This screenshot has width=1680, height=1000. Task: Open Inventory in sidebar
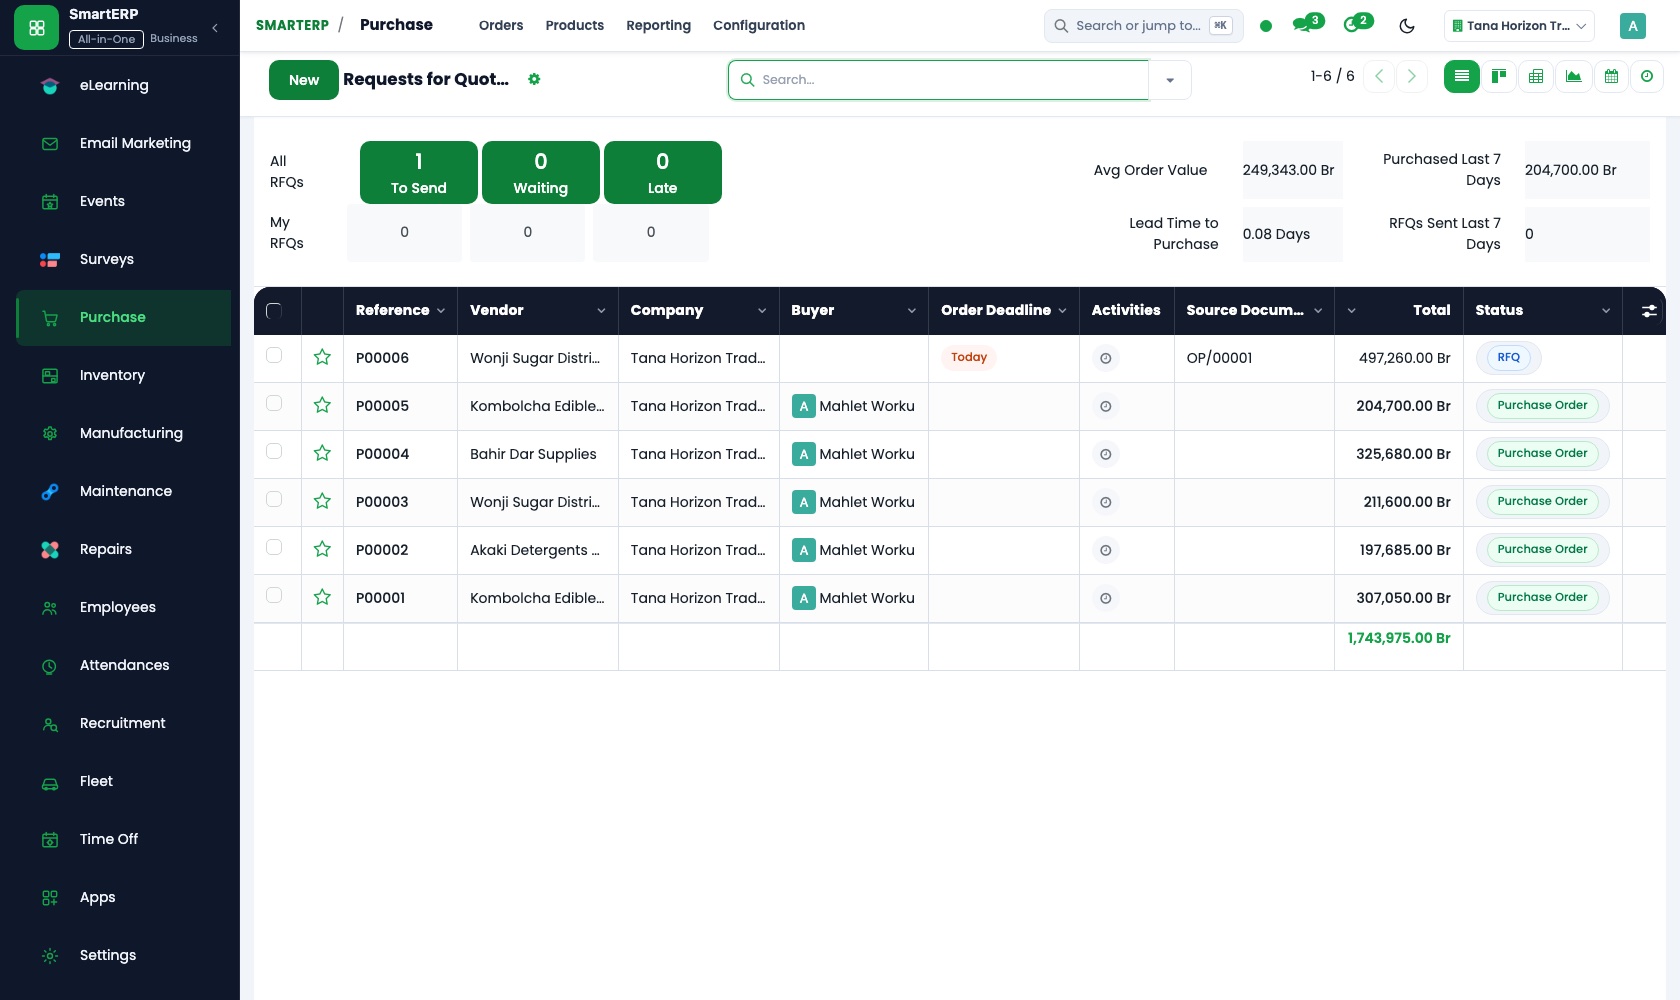click(124, 375)
